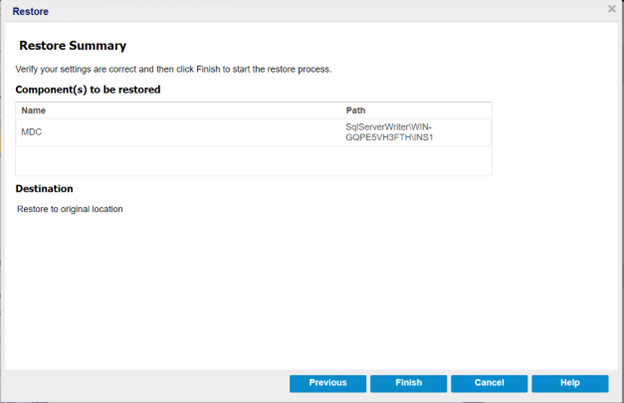Click the Destination section label
The width and height of the screenshot is (624, 403).
[x=44, y=188]
